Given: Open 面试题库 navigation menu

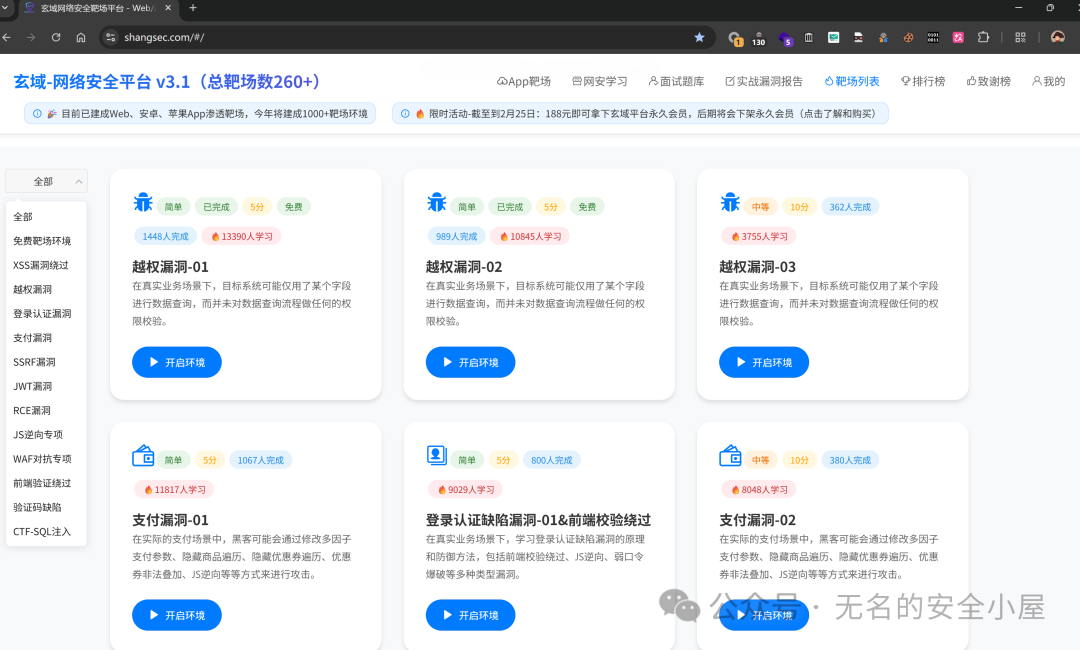Looking at the screenshot, I should (676, 81).
